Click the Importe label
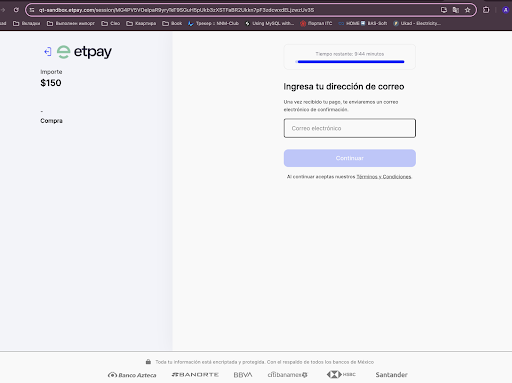Image resolution: width=512 pixels, height=383 pixels. pos(51,72)
